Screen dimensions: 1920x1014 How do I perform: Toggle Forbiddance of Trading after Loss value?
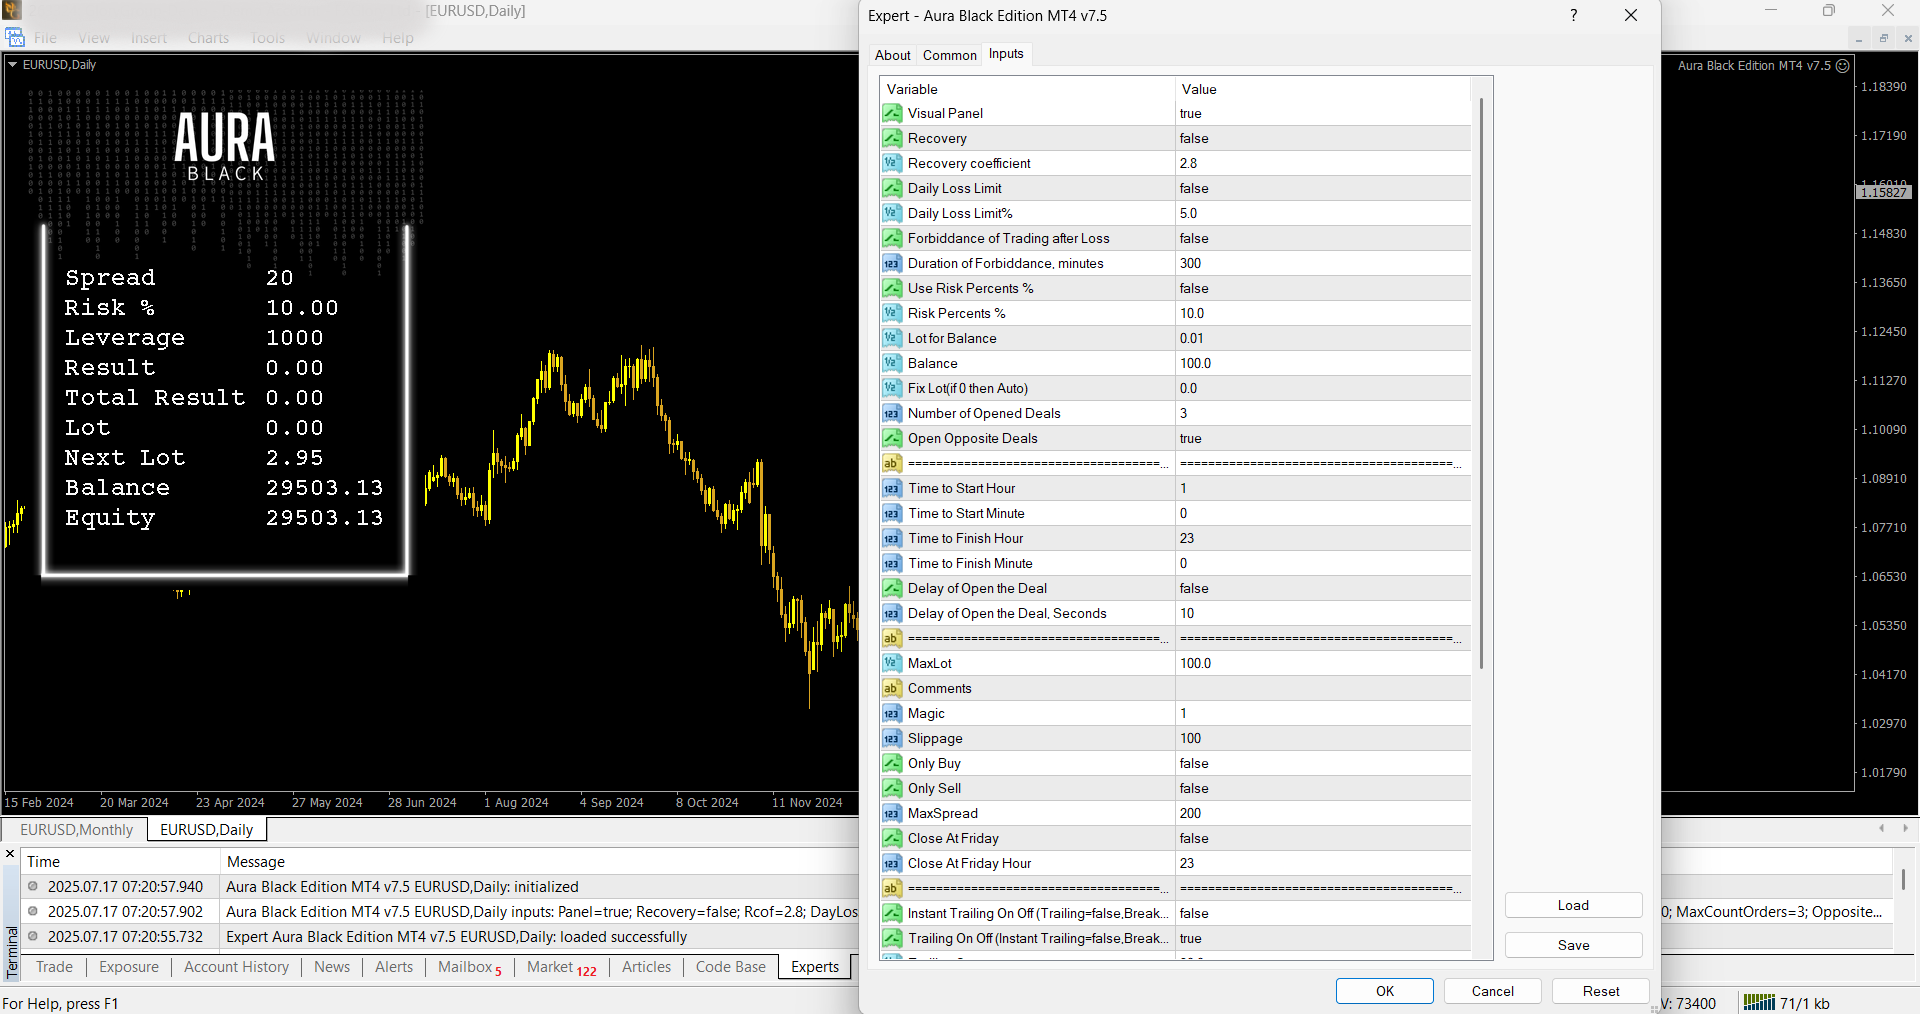tap(1323, 238)
